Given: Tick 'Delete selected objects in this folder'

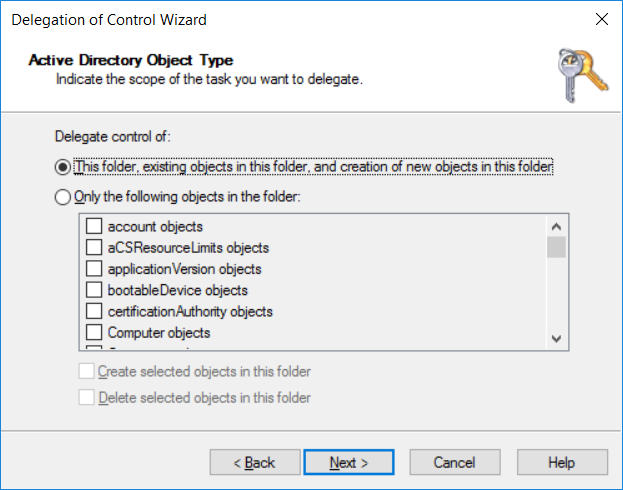Looking at the screenshot, I should (86, 397).
